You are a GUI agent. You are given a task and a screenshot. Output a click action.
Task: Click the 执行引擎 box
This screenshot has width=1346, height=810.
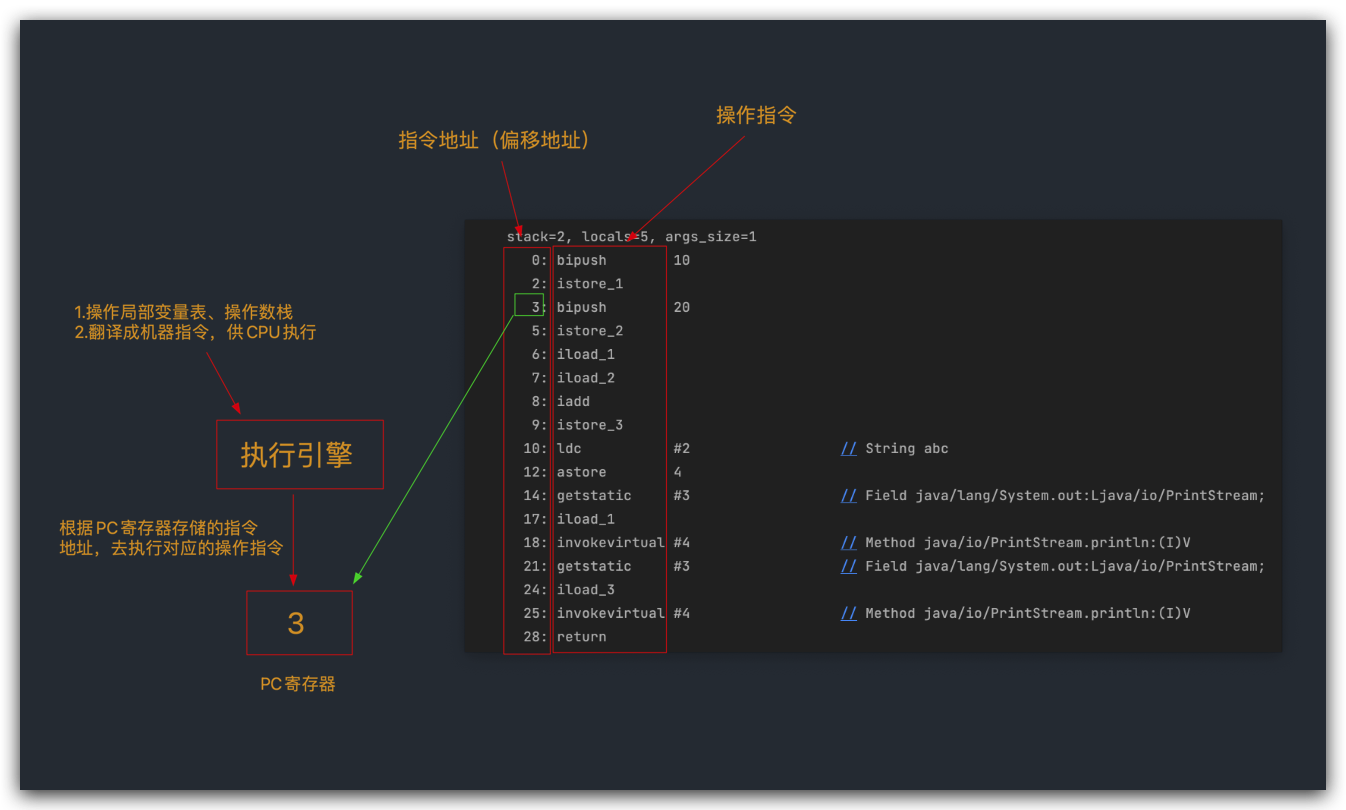point(299,455)
